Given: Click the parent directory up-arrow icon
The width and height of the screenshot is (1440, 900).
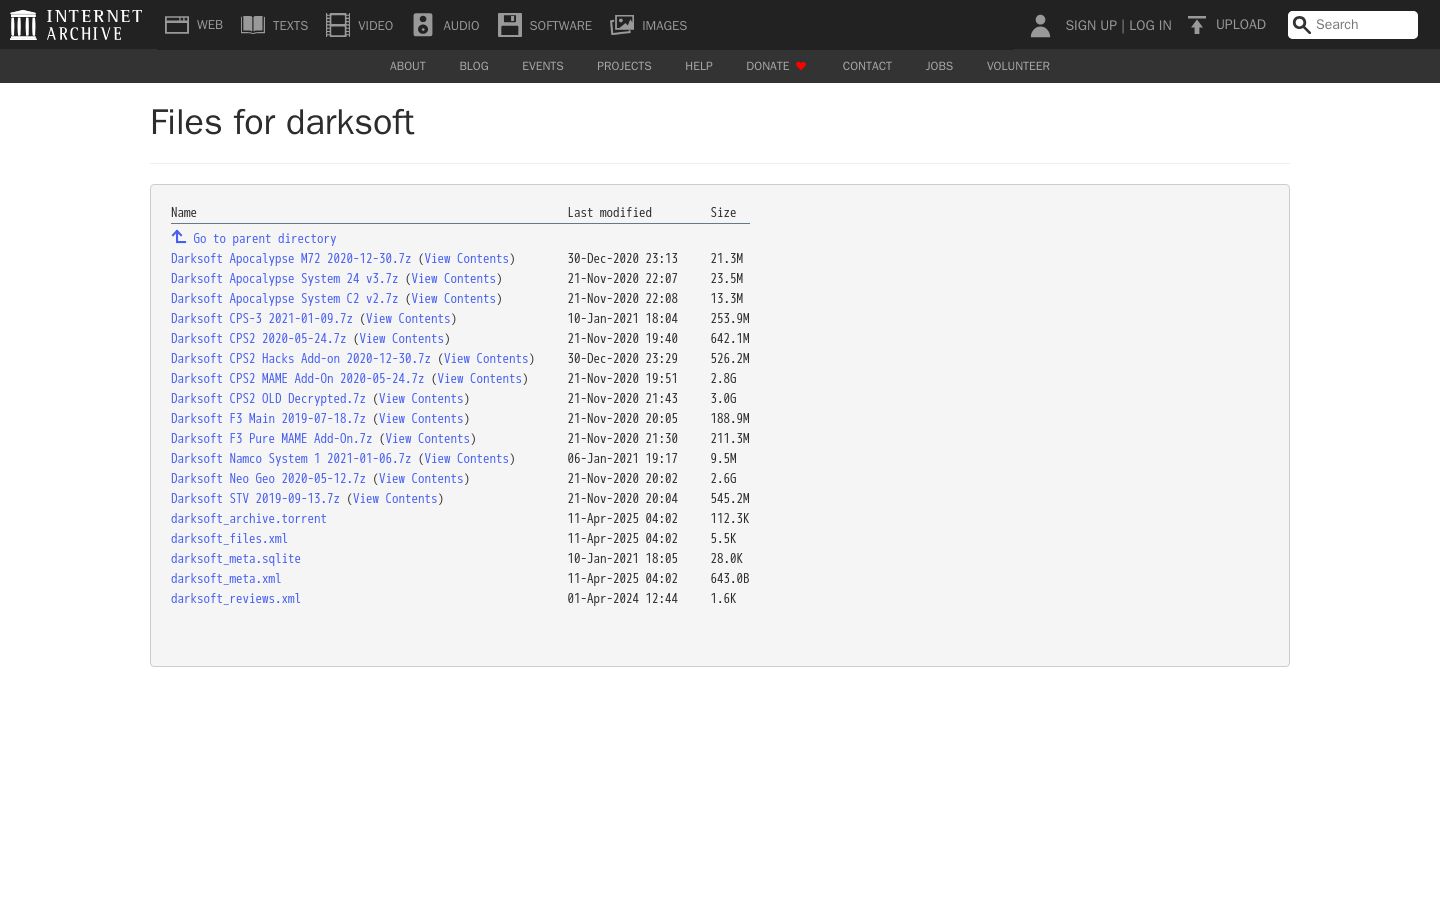Looking at the screenshot, I should (179, 237).
